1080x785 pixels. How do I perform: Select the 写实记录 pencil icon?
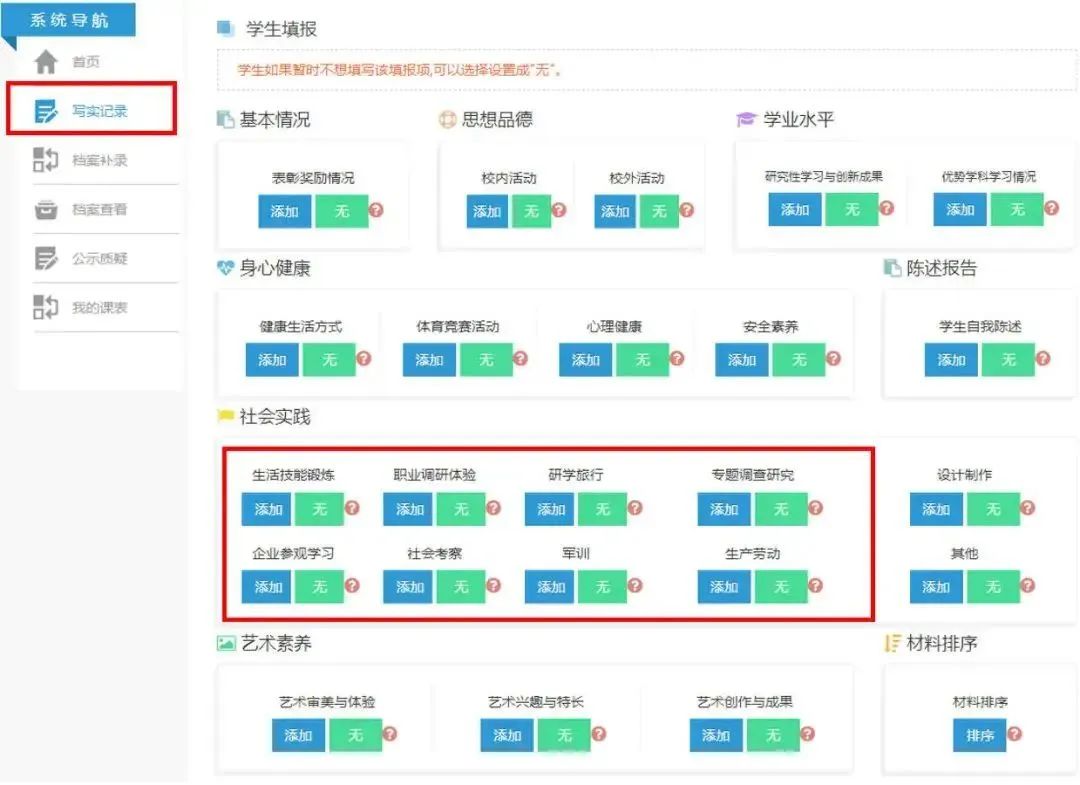click(x=45, y=111)
